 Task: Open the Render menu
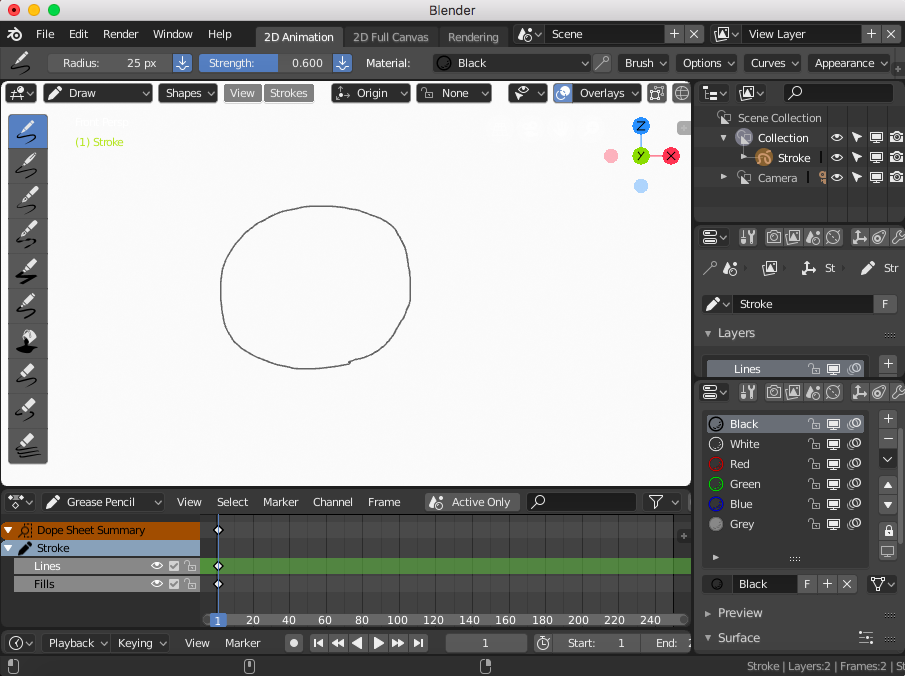click(121, 34)
